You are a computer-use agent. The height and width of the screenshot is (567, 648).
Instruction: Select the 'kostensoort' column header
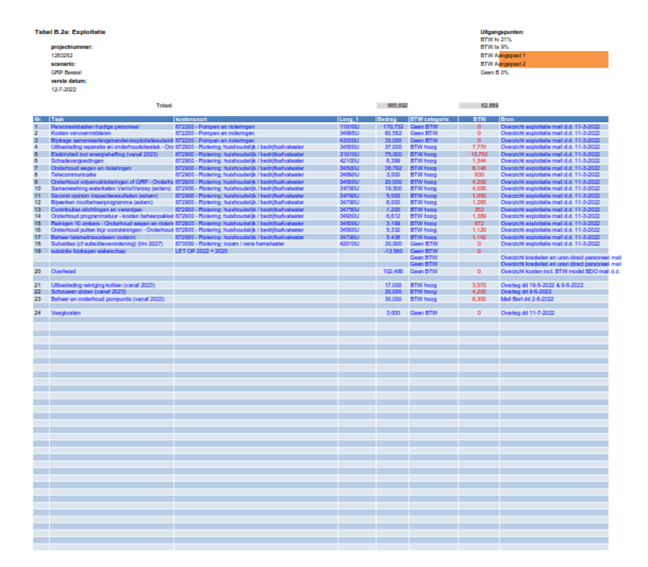coord(196,118)
